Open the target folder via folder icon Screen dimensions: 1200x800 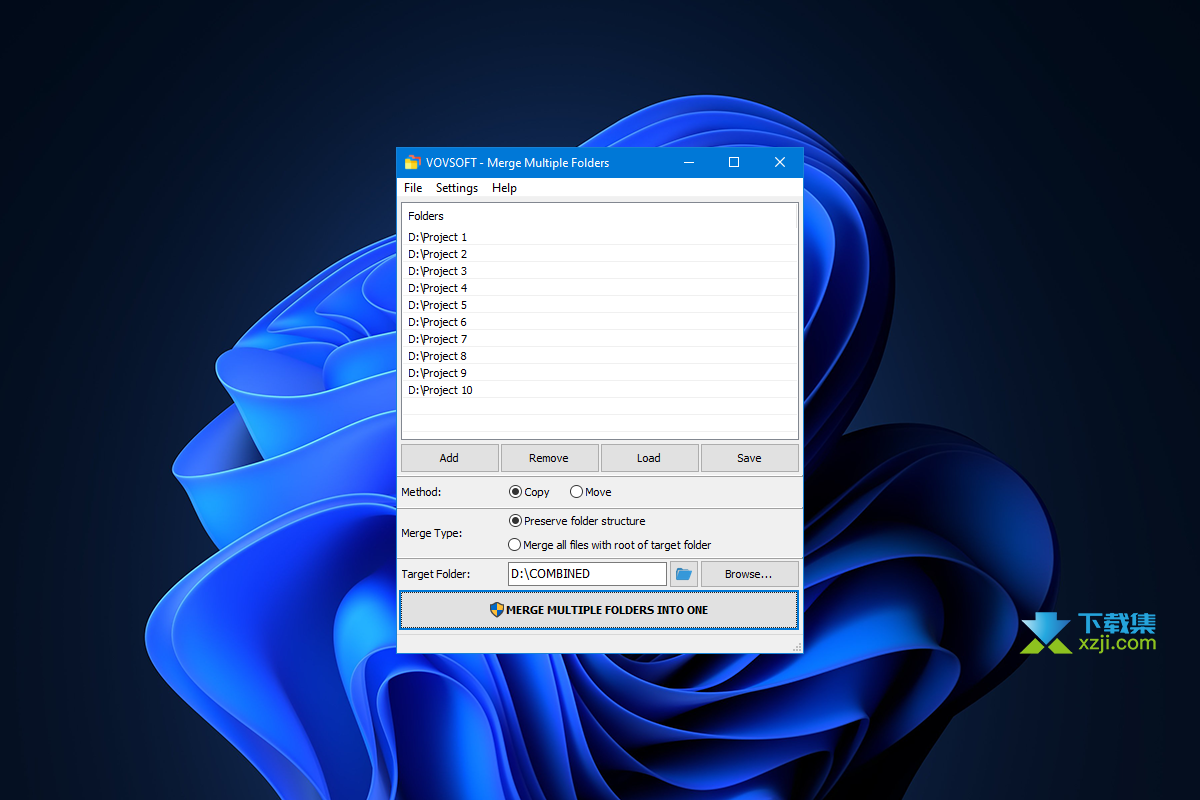click(x=684, y=574)
